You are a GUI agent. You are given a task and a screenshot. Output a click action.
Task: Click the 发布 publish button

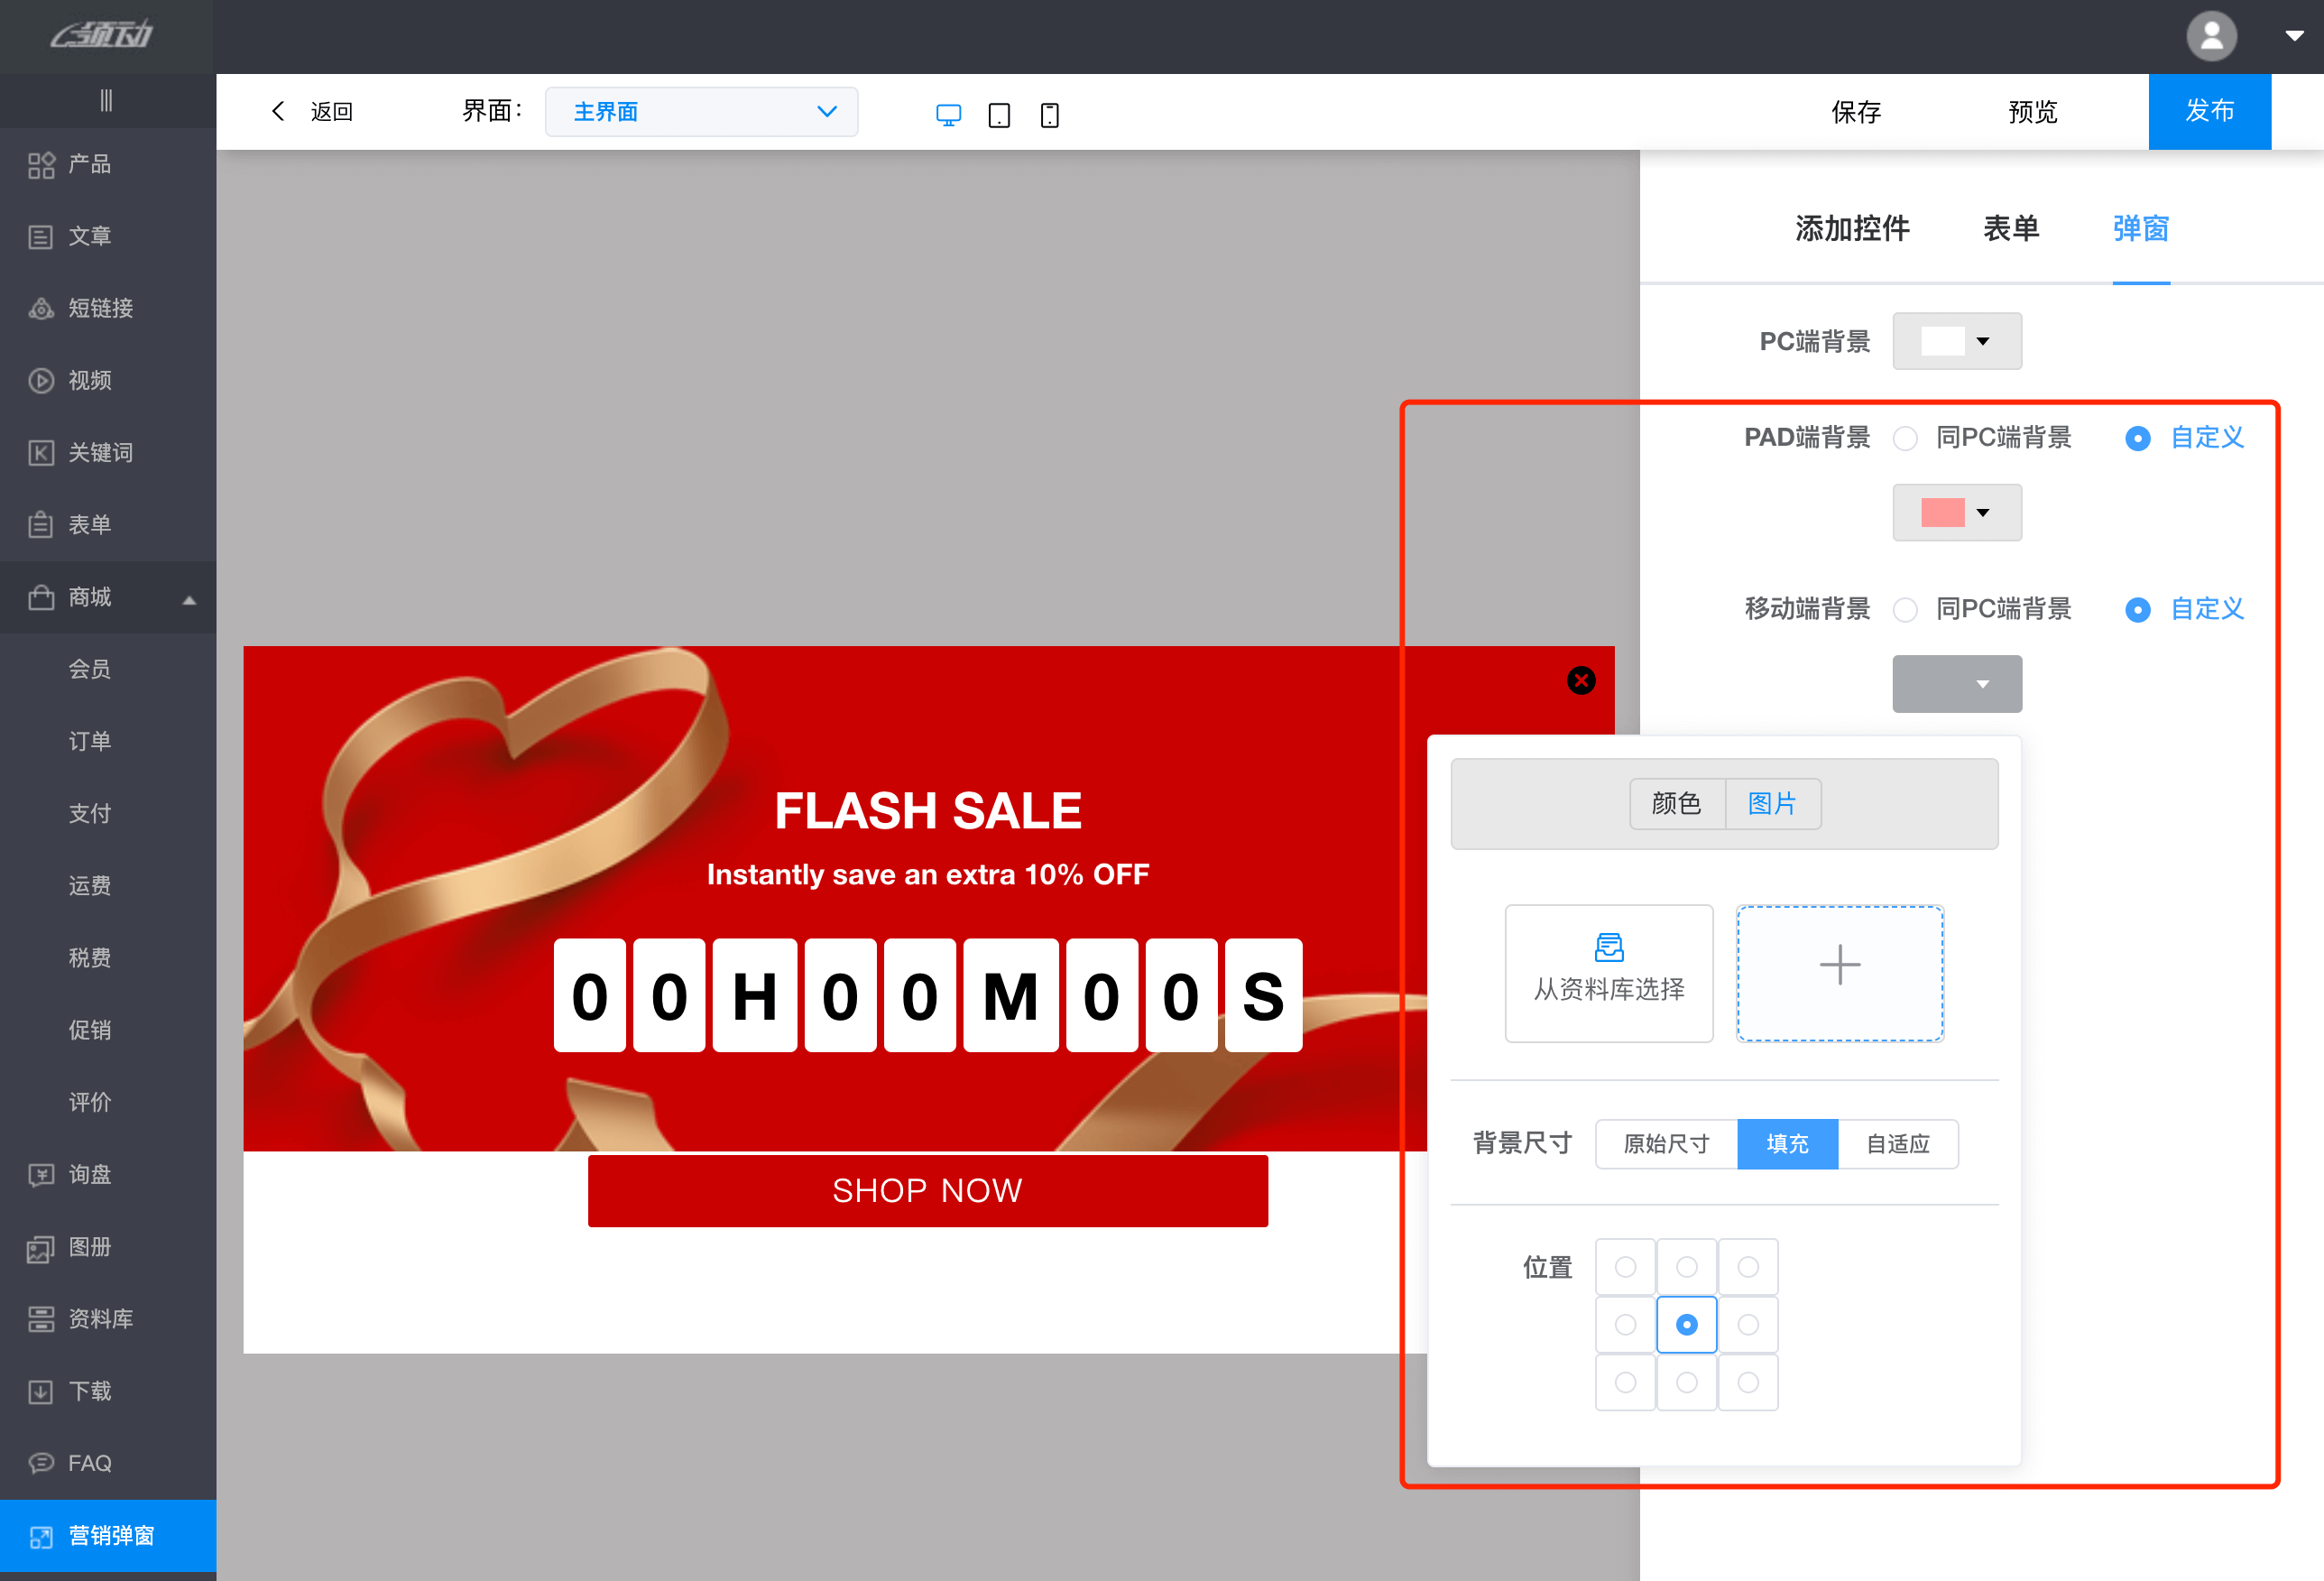2209,111
